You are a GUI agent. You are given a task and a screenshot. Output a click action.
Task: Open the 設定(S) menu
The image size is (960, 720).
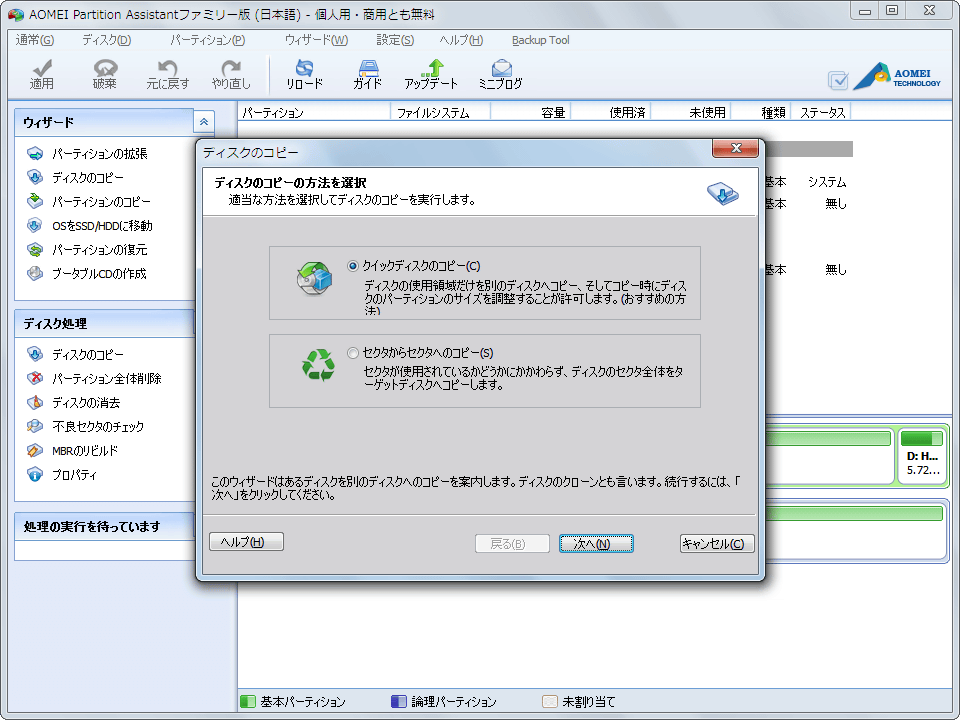395,40
